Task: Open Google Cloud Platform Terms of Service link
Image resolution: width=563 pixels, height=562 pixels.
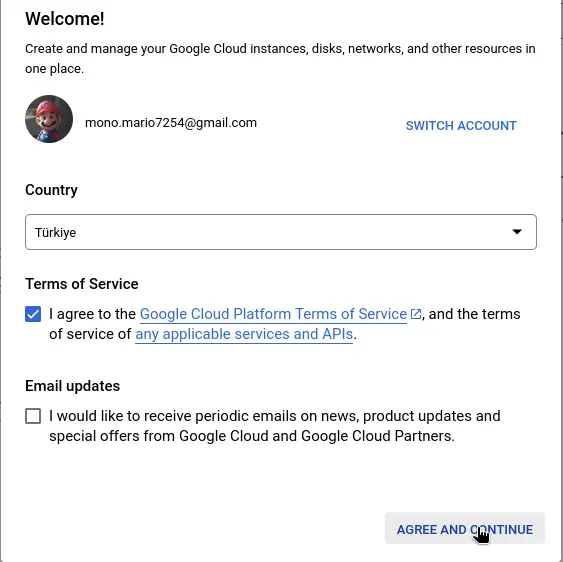Action: coord(273,314)
